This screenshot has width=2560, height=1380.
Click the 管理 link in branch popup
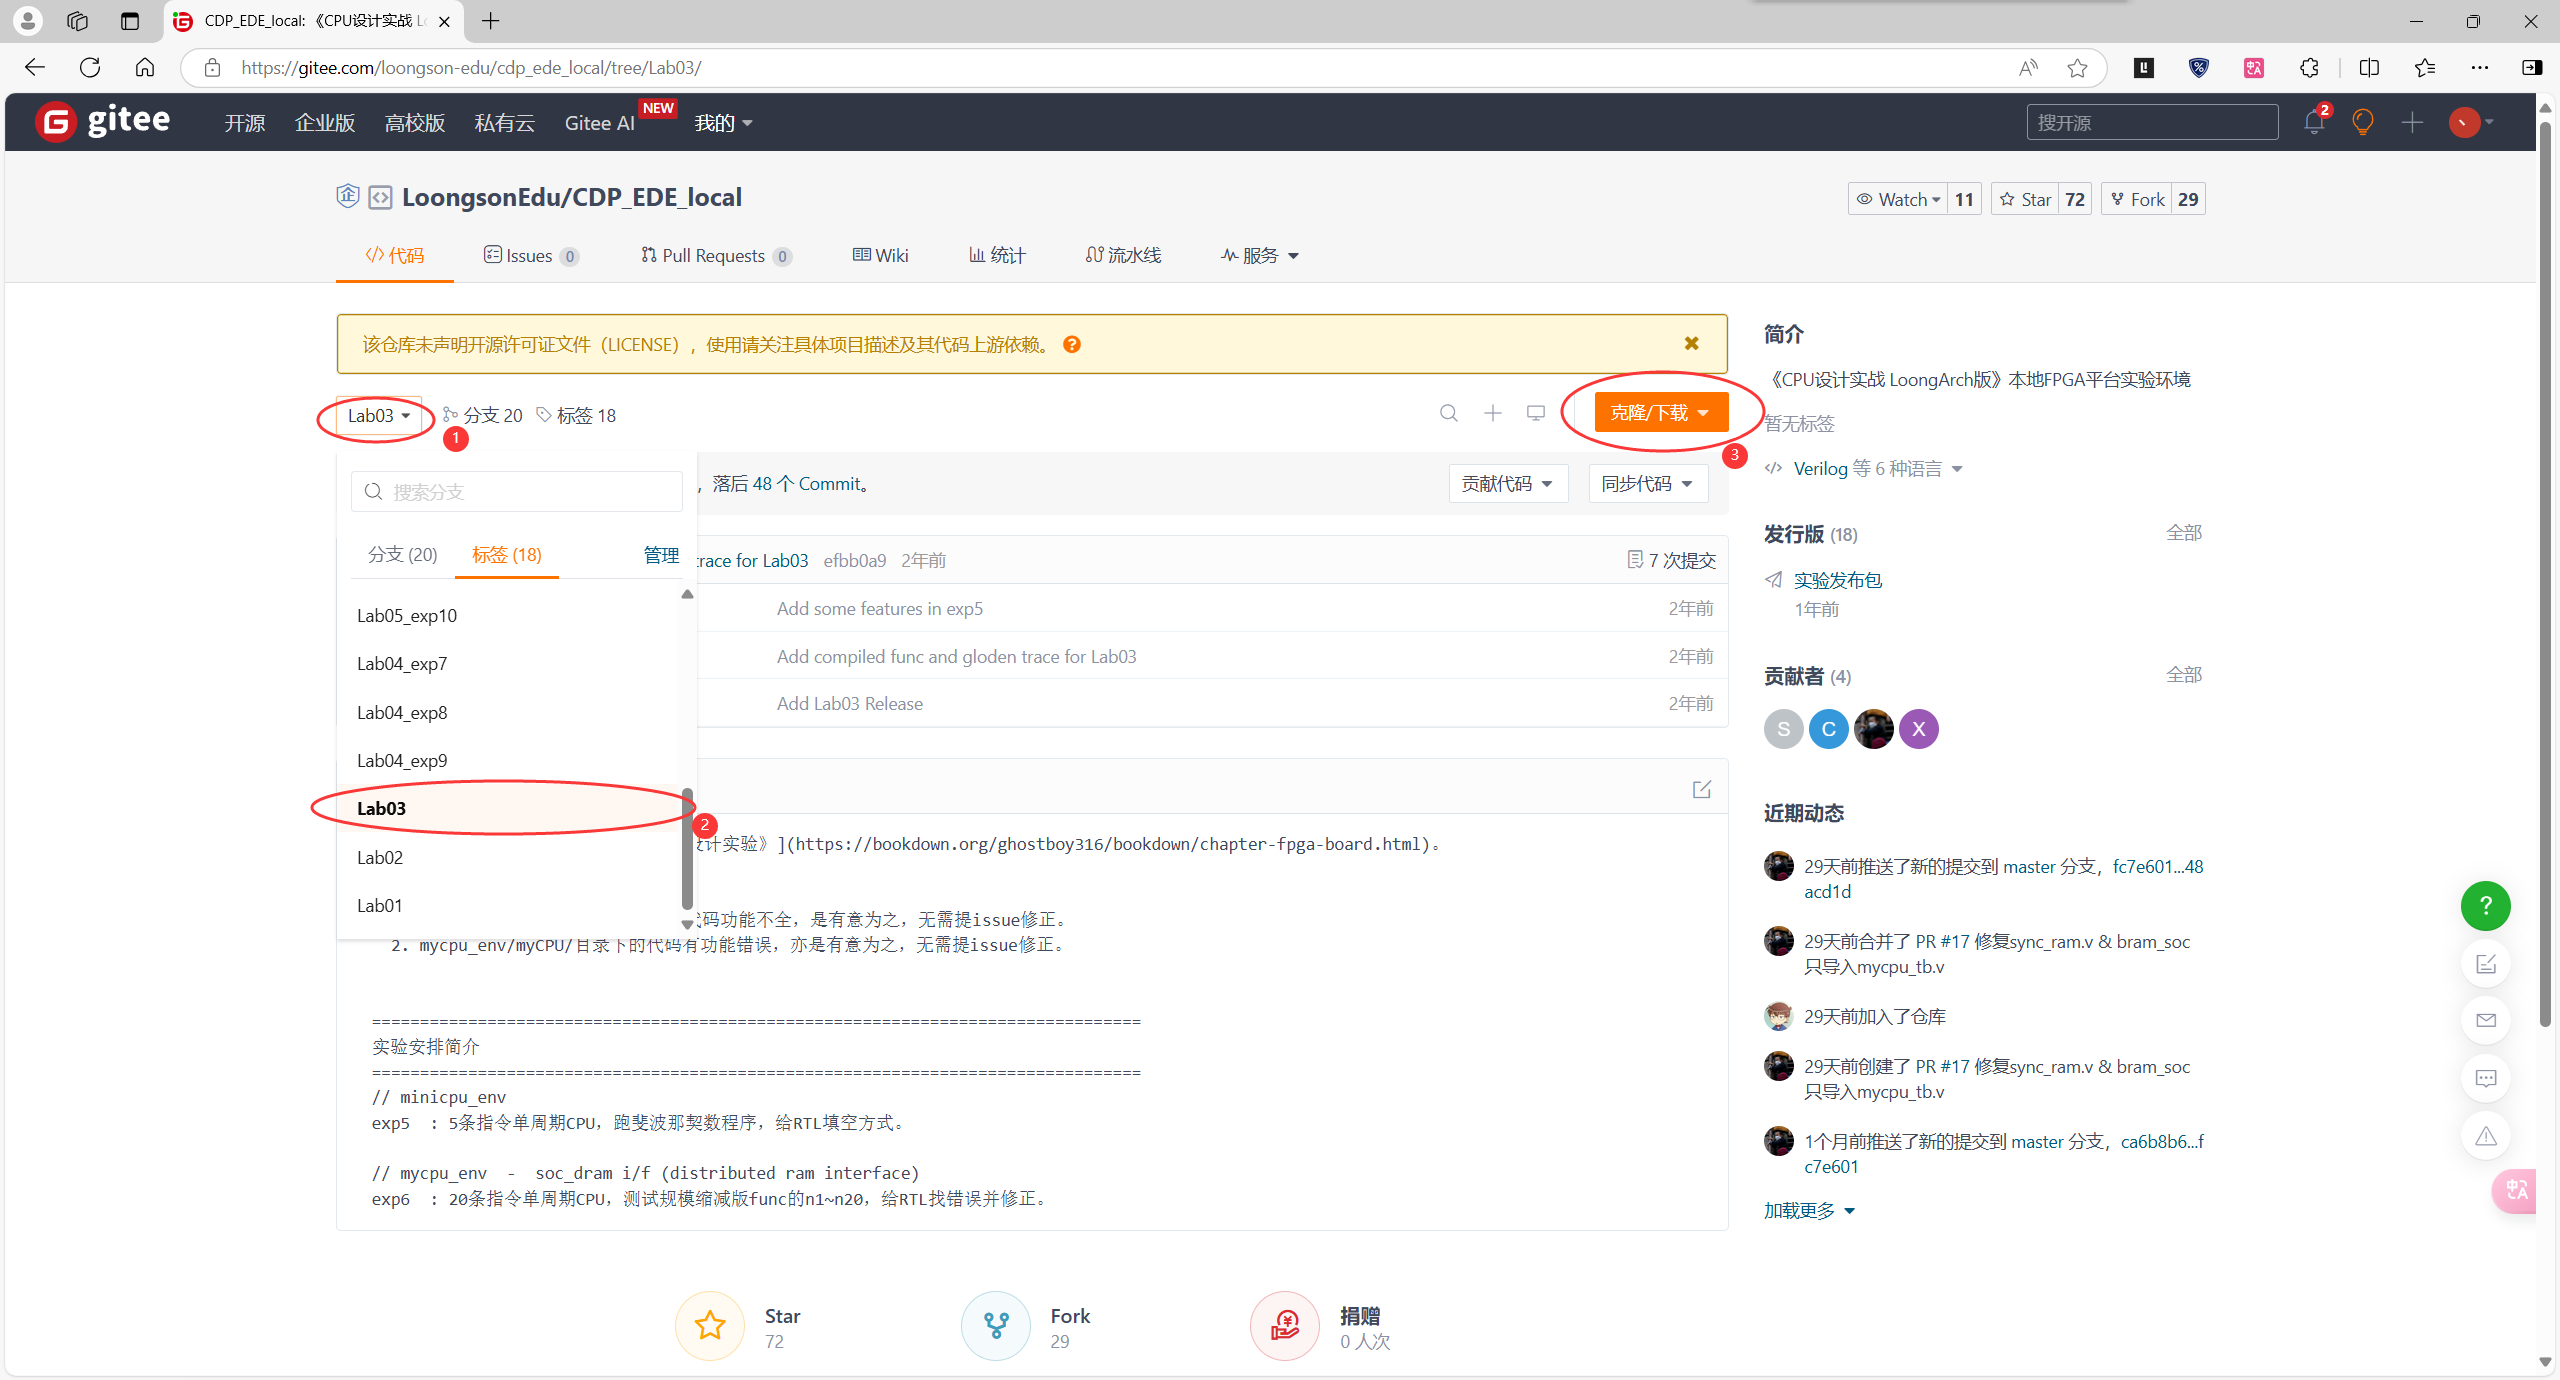click(x=661, y=555)
